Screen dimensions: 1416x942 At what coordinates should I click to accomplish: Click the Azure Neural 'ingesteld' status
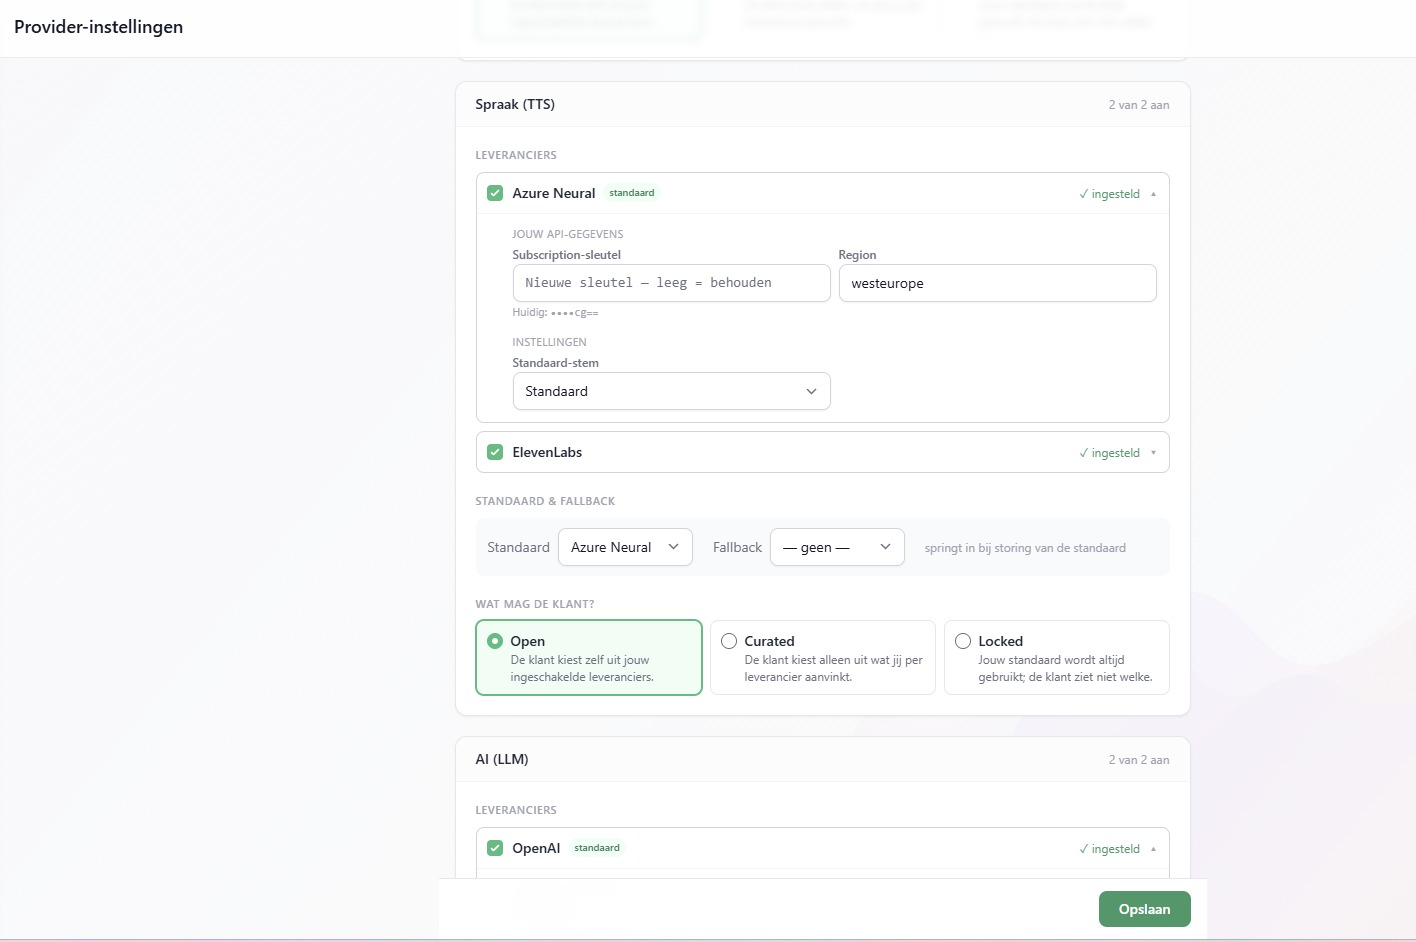[x=1110, y=194]
